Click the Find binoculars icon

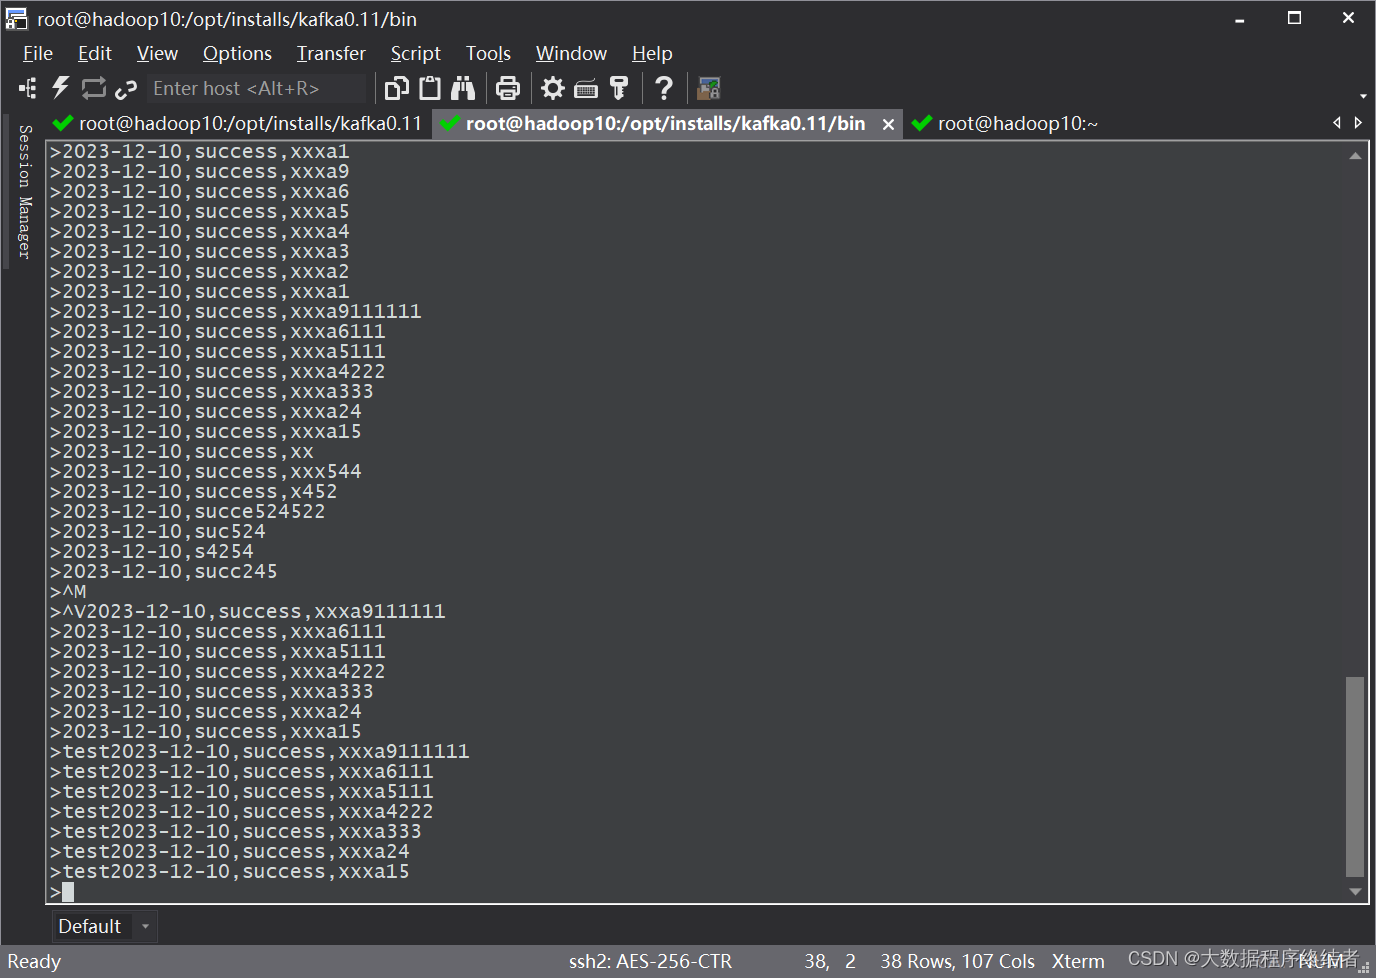[463, 88]
